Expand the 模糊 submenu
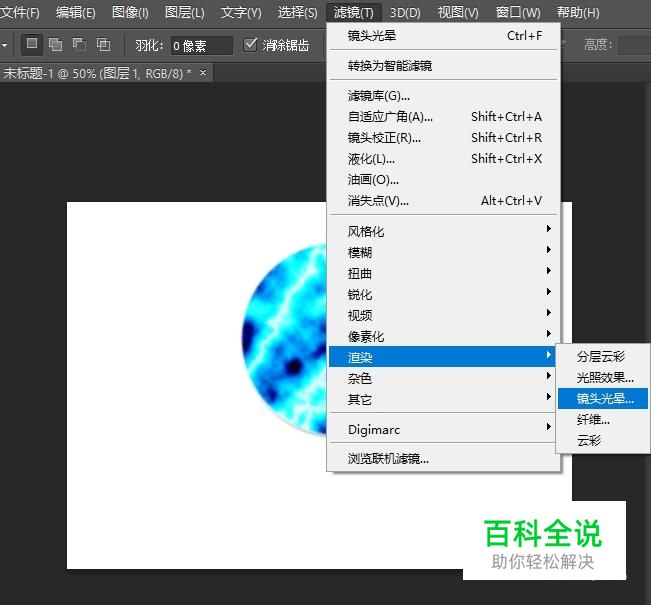Viewport: 651px width, 605px height. [x=443, y=252]
